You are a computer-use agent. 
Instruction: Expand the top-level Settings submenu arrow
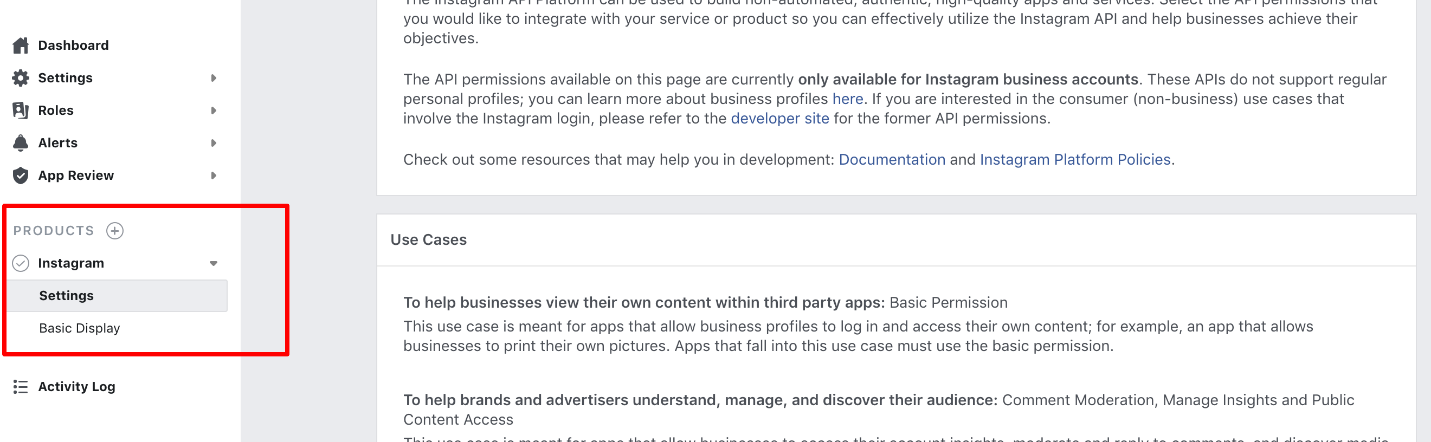(x=213, y=78)
